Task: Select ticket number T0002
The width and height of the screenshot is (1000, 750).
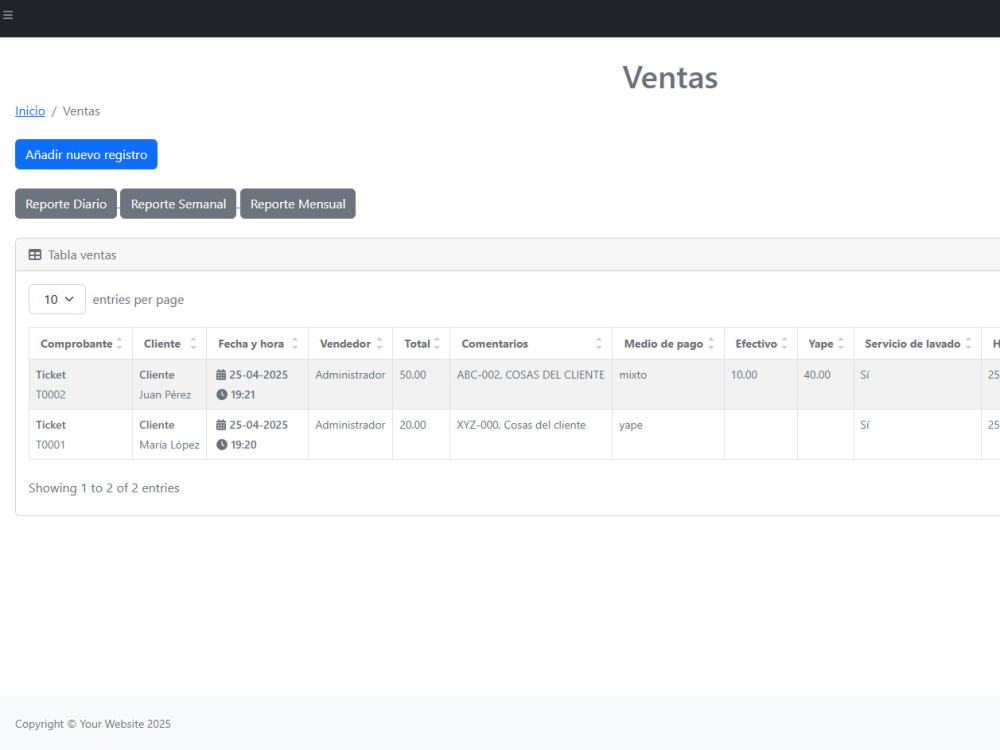Action: click(x=50, y=395)
